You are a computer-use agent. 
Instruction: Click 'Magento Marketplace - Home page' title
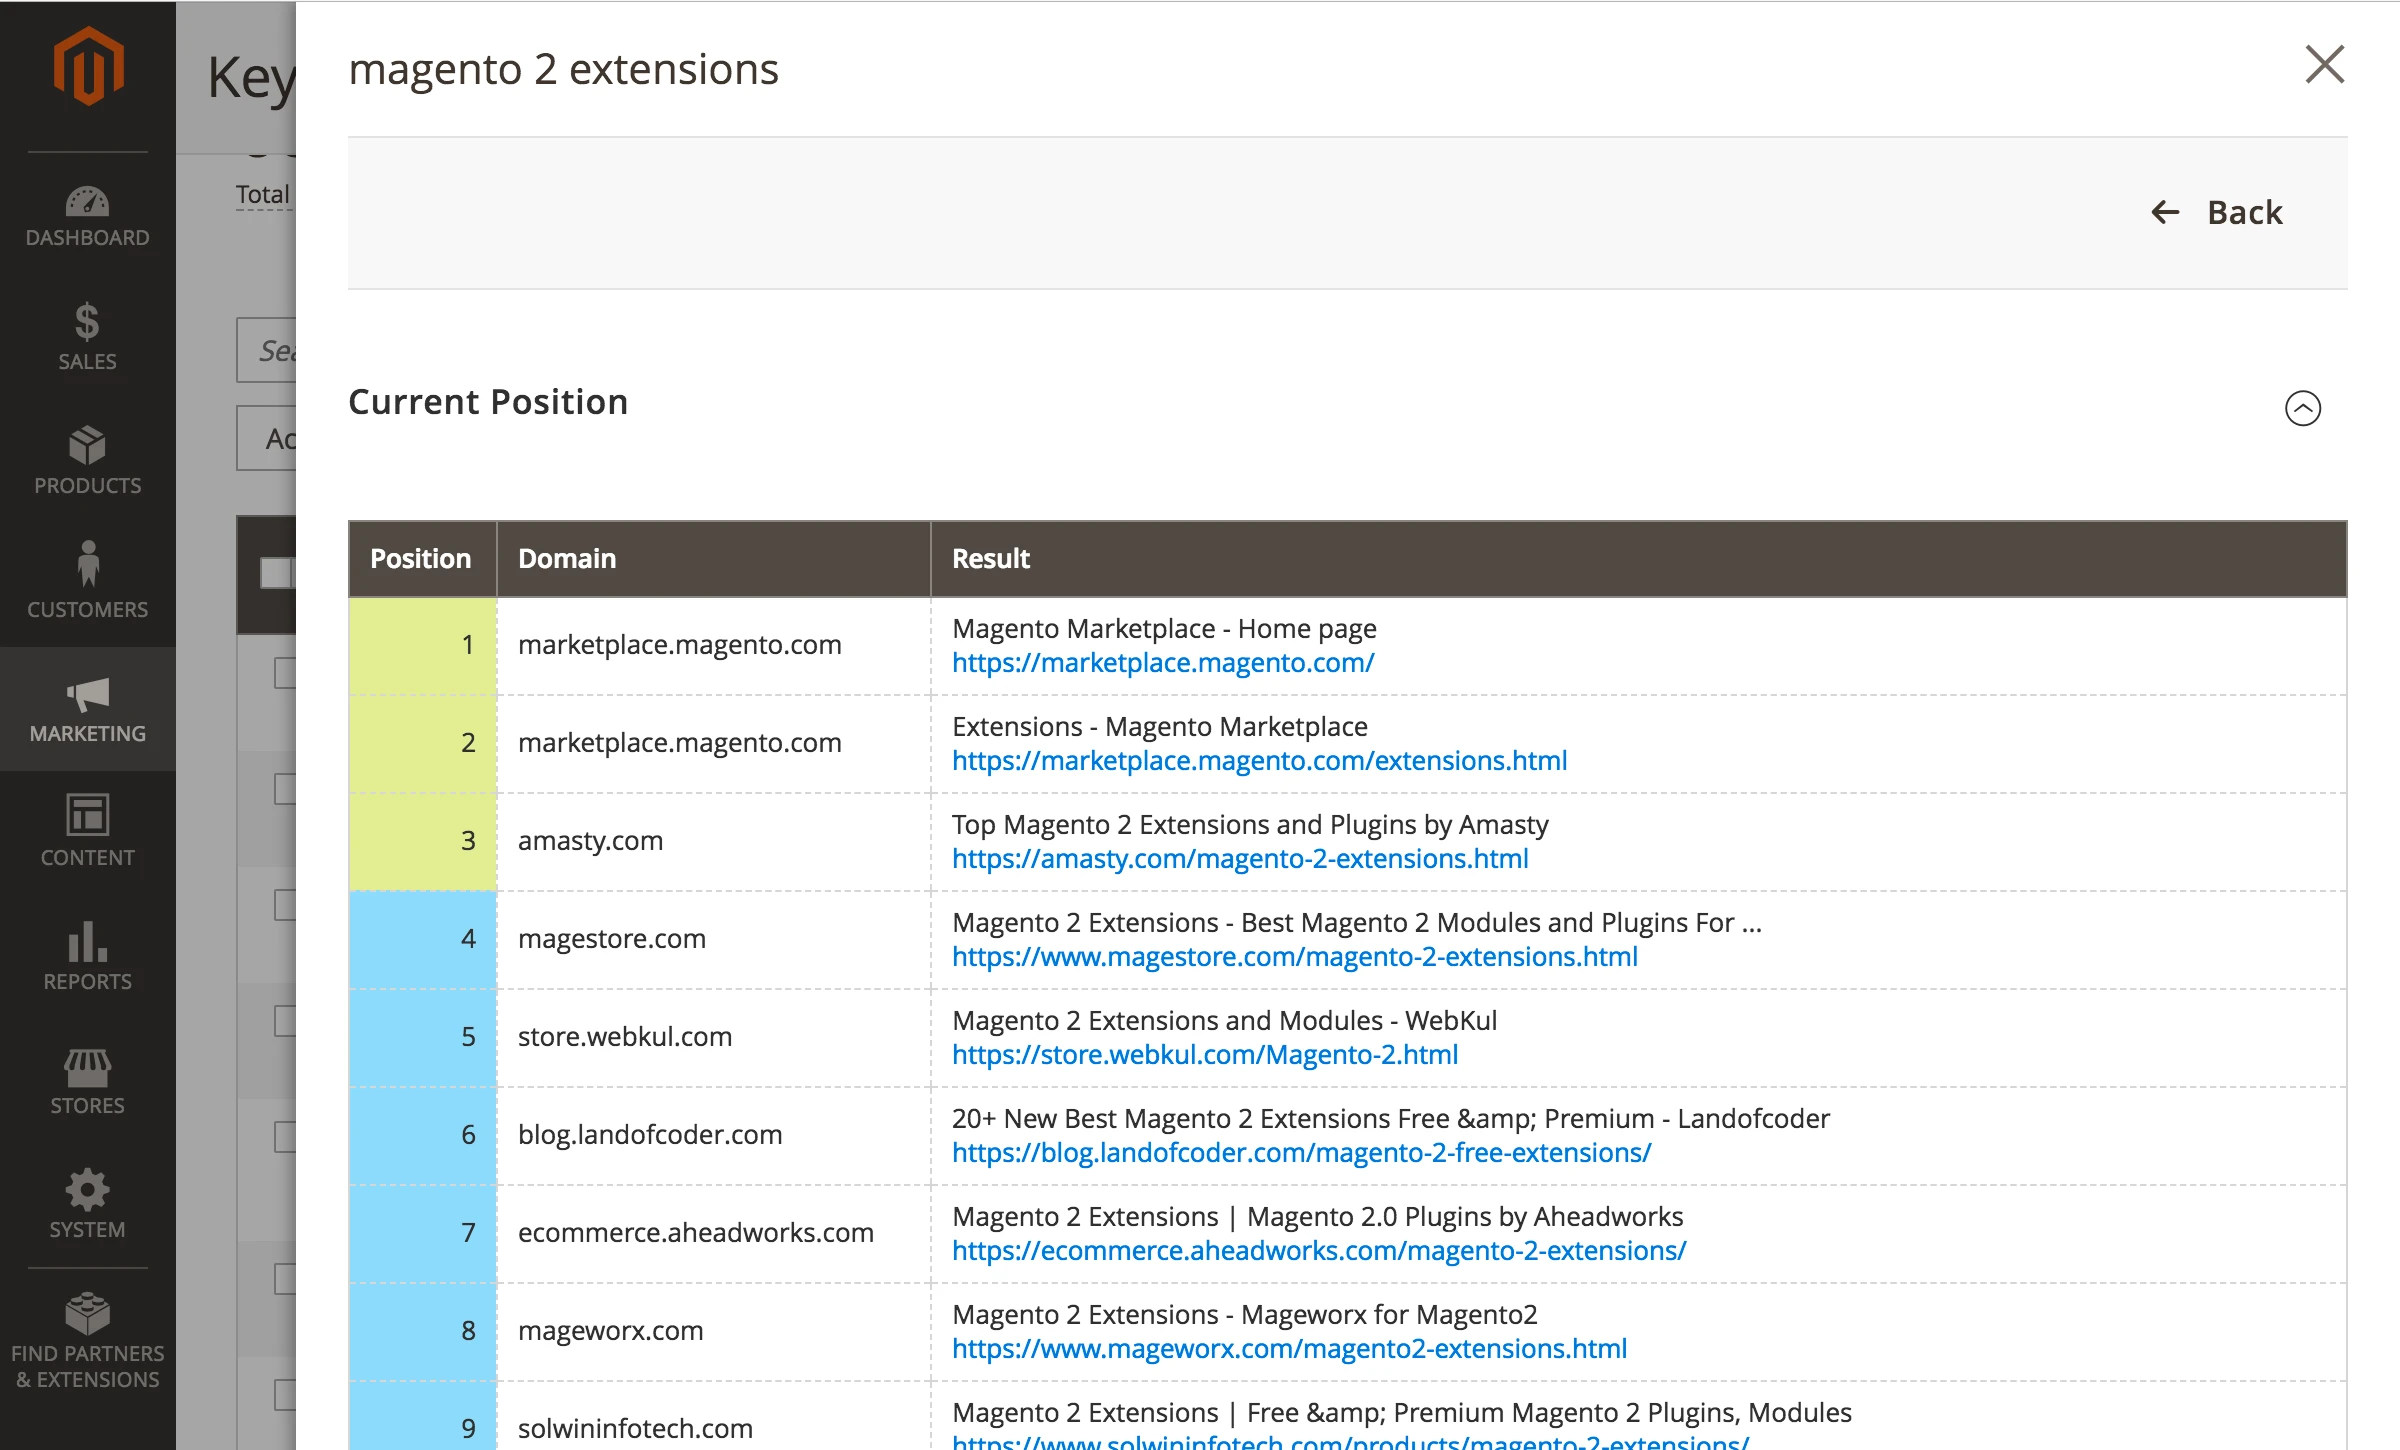tap(1164, 629)
